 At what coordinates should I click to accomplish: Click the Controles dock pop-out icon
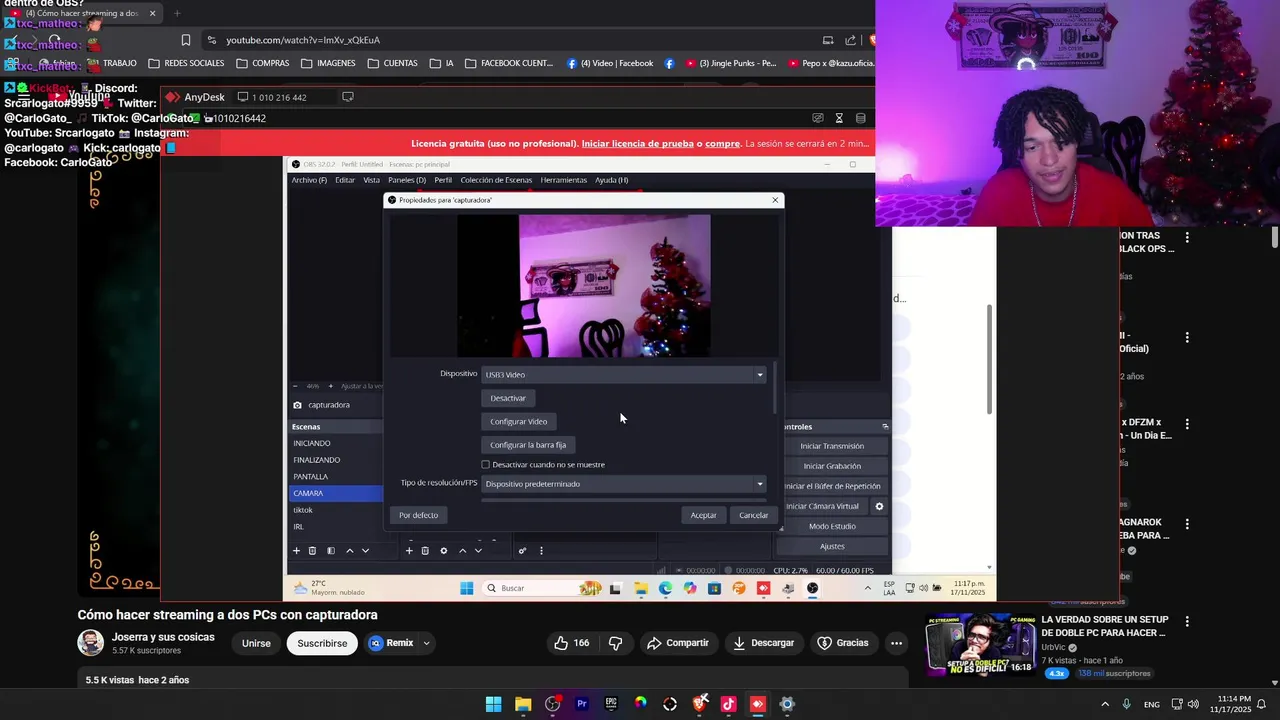884,427
